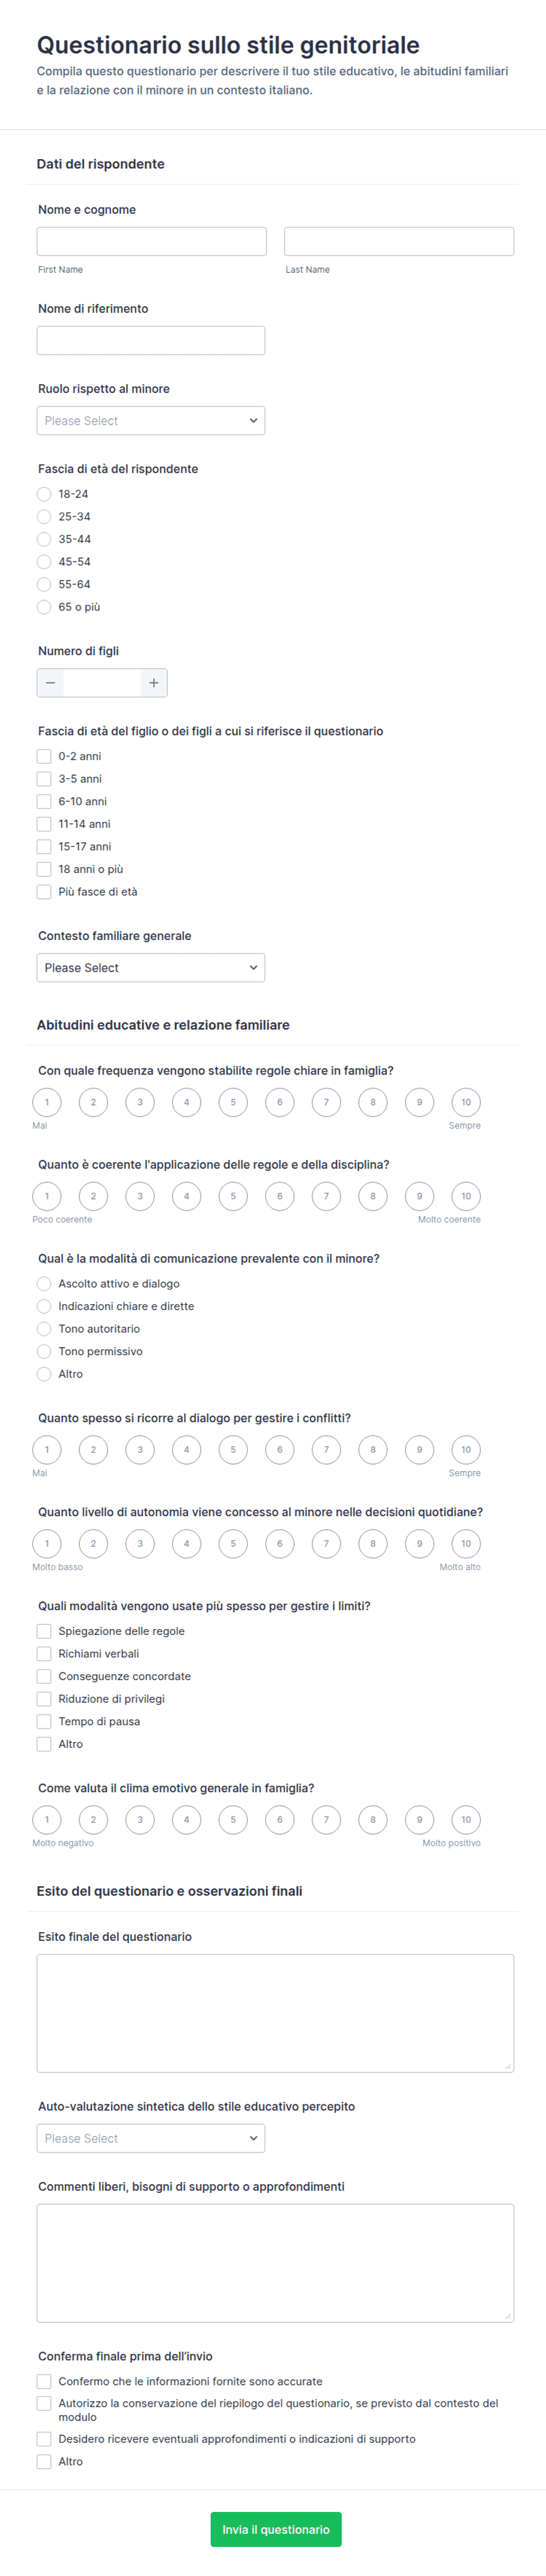
Task: Expand Contesto familiare generale dropdown
Action: tap(151, 967)
